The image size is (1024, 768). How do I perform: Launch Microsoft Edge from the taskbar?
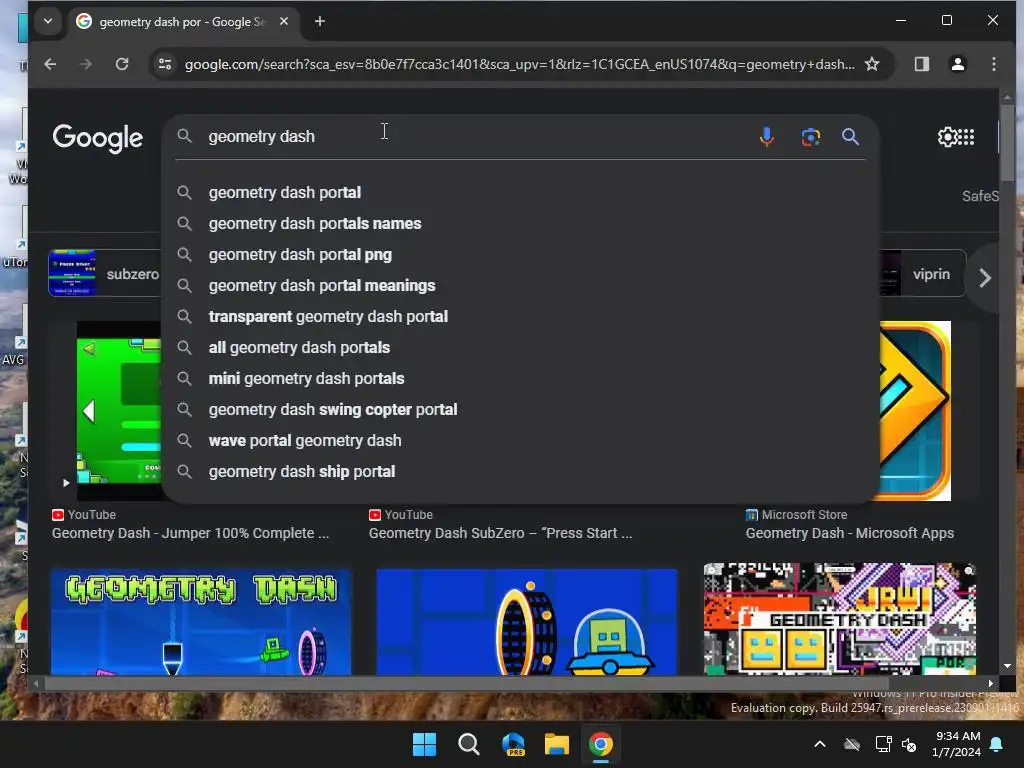pyautogui.click(x=513, y=744)
